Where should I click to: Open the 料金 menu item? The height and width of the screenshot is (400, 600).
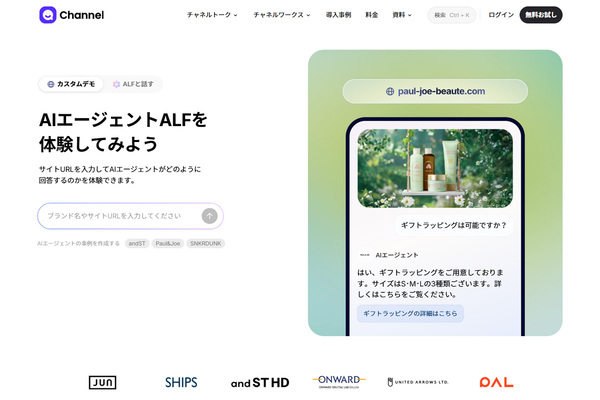(x=372, y=15)
